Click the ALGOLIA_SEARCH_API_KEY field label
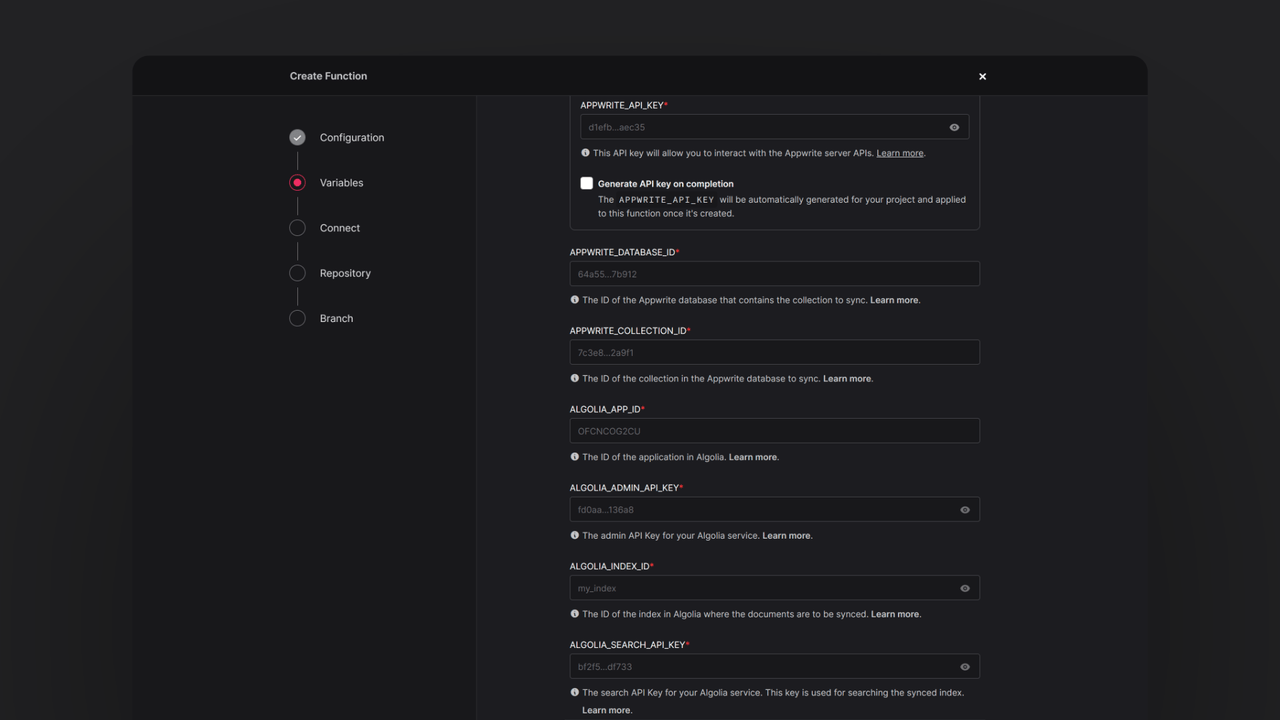The image size is (1280, 720). pos(628,645)
